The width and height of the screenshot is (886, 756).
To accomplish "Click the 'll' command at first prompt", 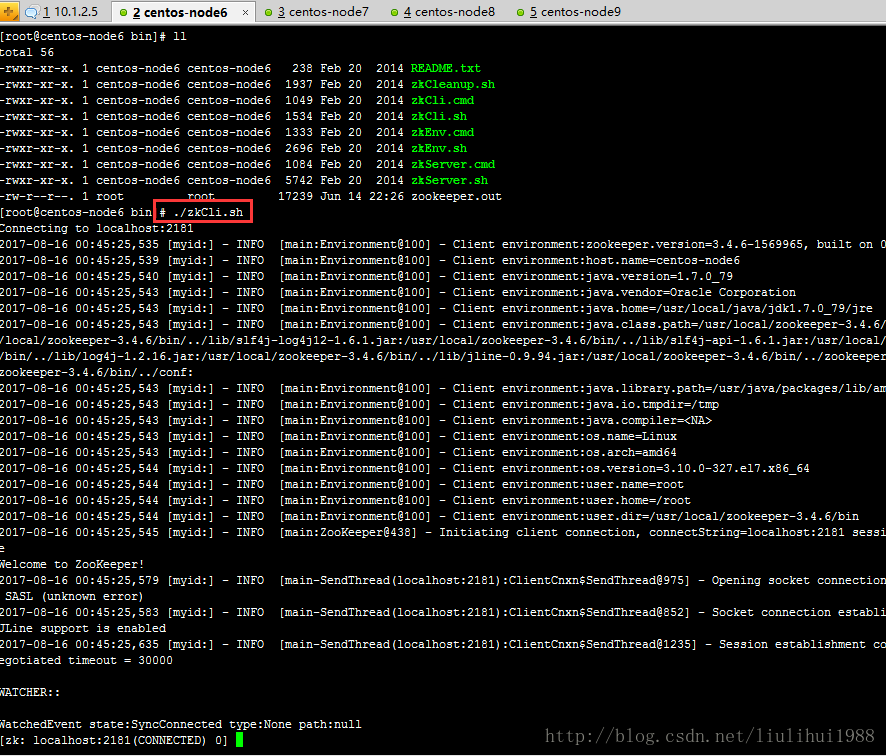I will click(180, 36).
